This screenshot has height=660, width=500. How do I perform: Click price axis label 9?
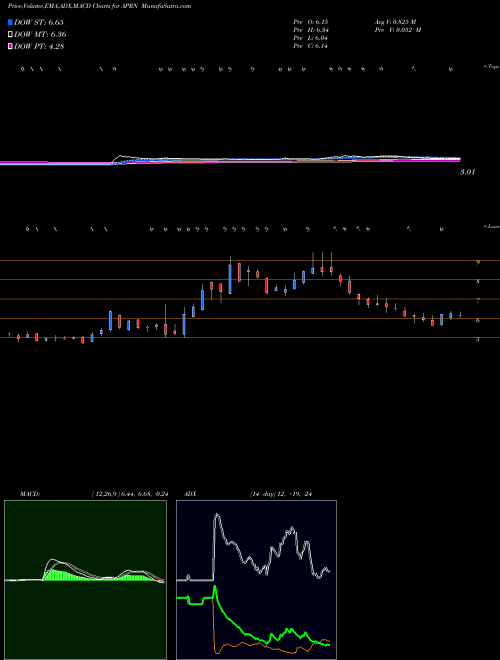click(478, 262)
